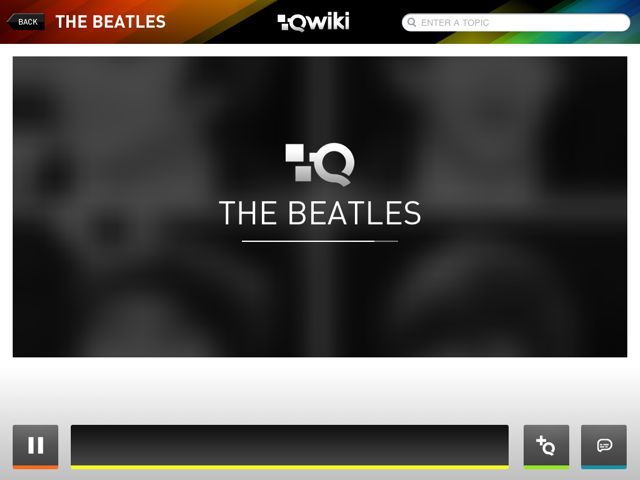Open the speech bubble comment icon
This screenshot has height=480, width=640.
point(604,445)
